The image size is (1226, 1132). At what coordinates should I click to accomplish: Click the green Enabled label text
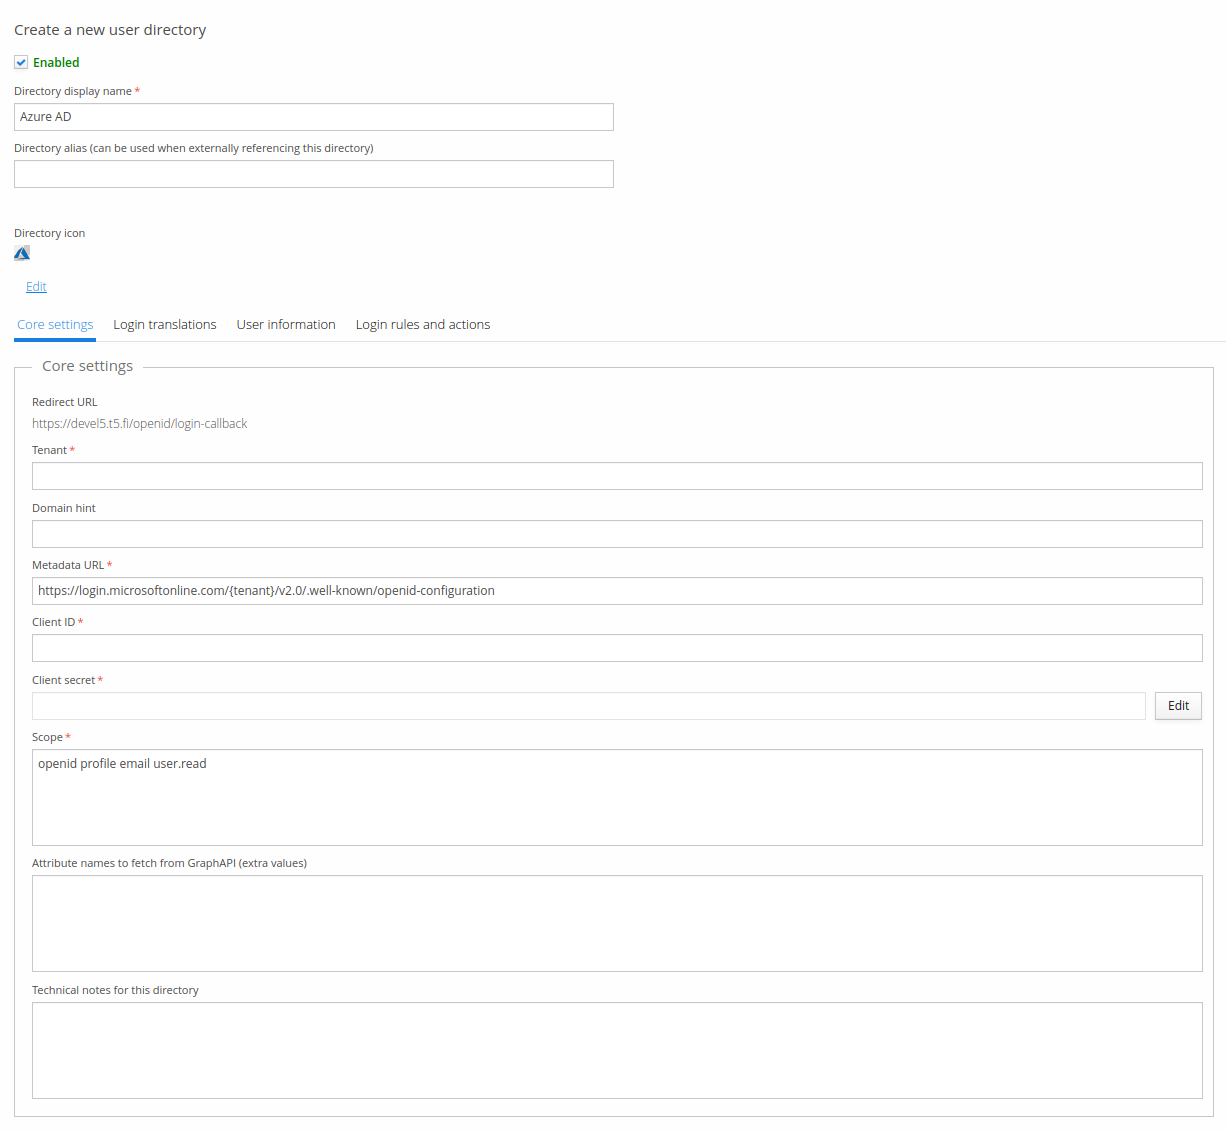click(56, 62)
